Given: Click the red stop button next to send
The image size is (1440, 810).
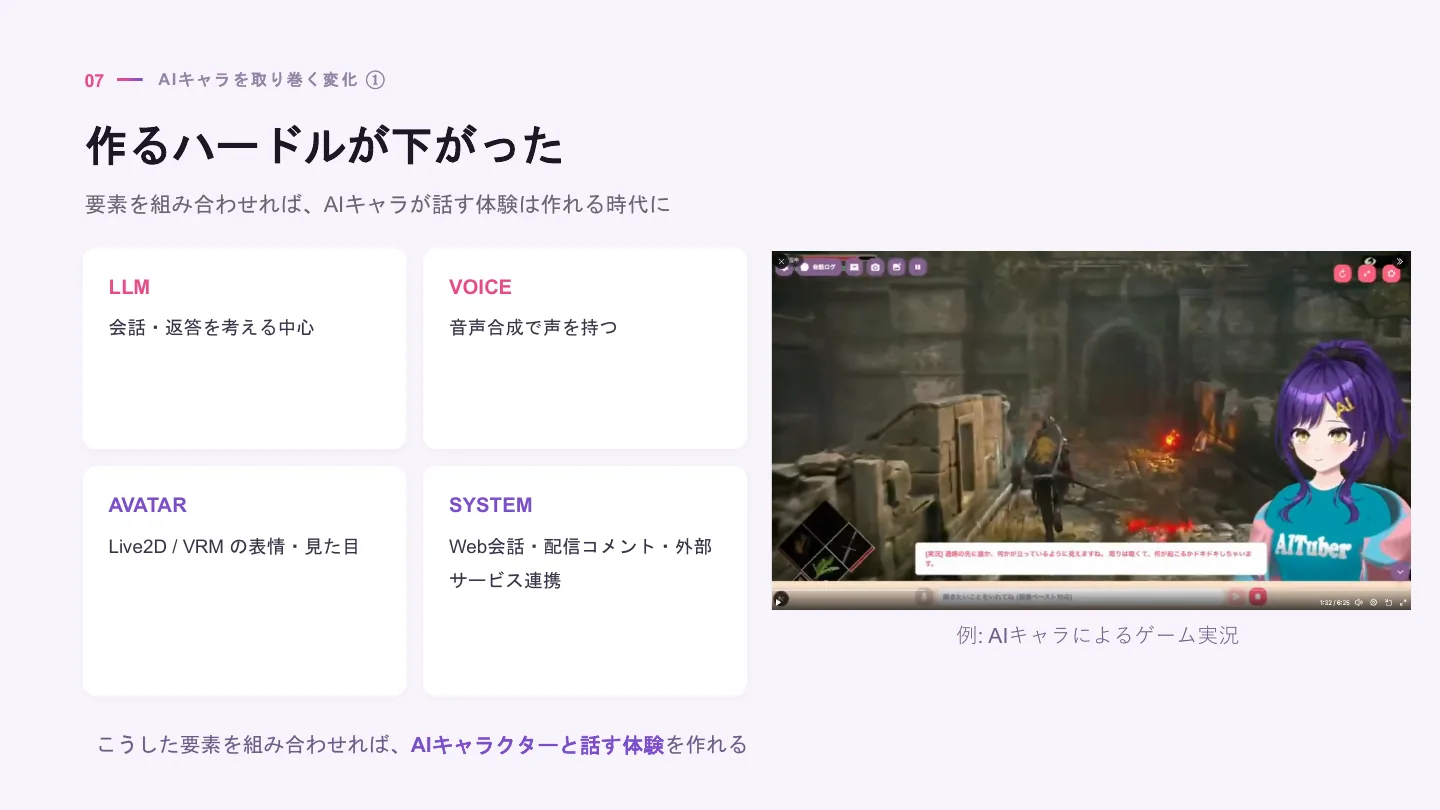Looking at the screenshot, I should tap(1258, 597).
